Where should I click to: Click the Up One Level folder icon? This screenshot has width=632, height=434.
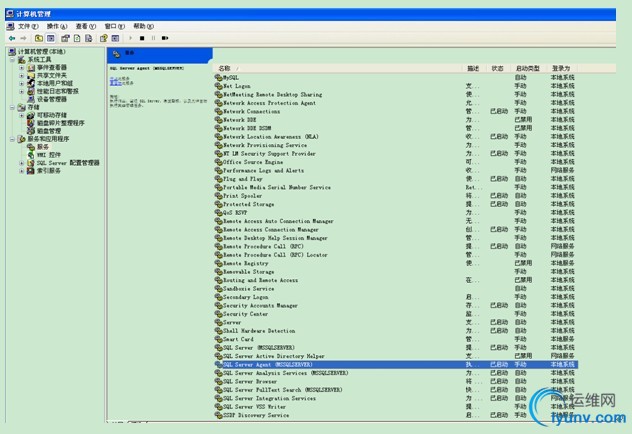(39, 38)
